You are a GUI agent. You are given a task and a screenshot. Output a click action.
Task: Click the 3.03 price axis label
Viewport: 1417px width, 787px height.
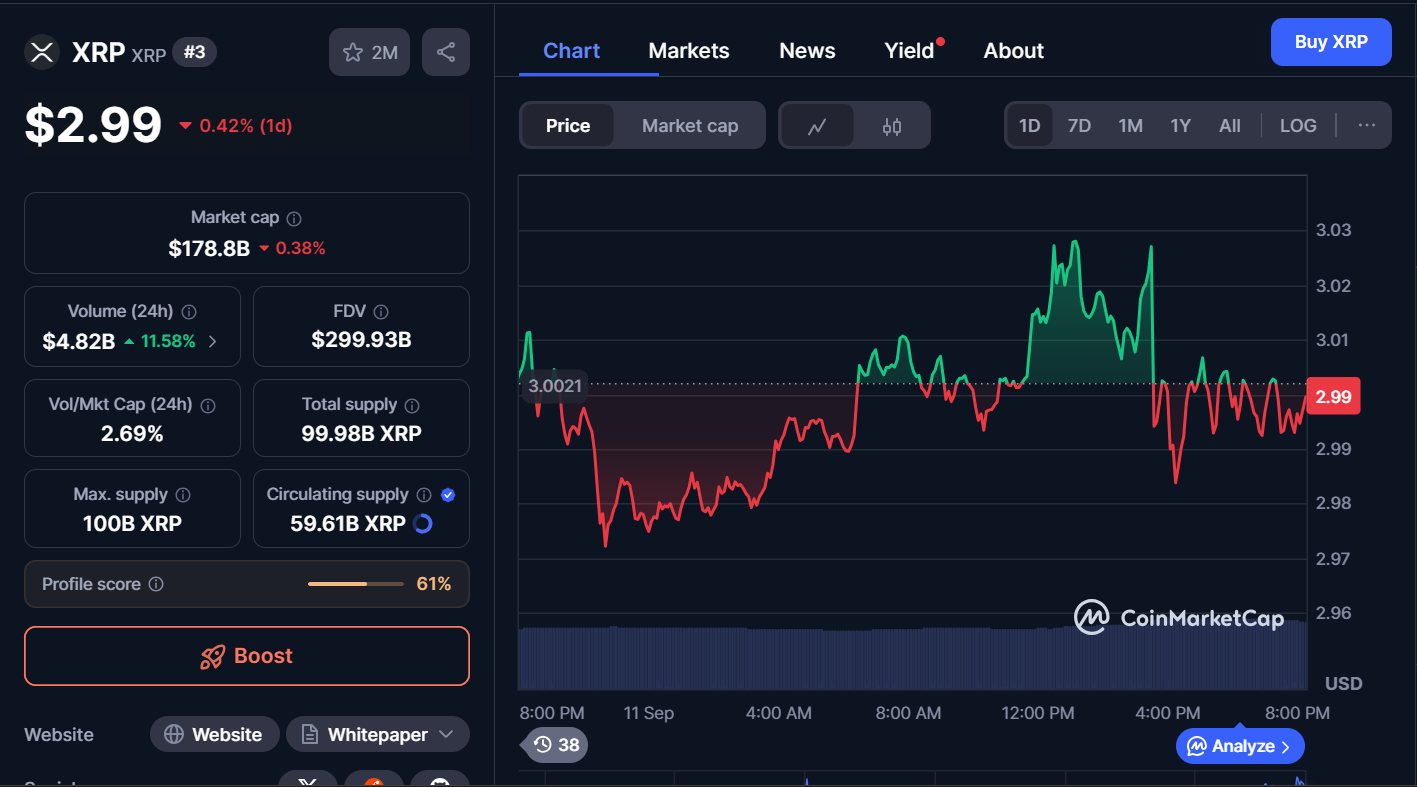tap(1333, 230)
